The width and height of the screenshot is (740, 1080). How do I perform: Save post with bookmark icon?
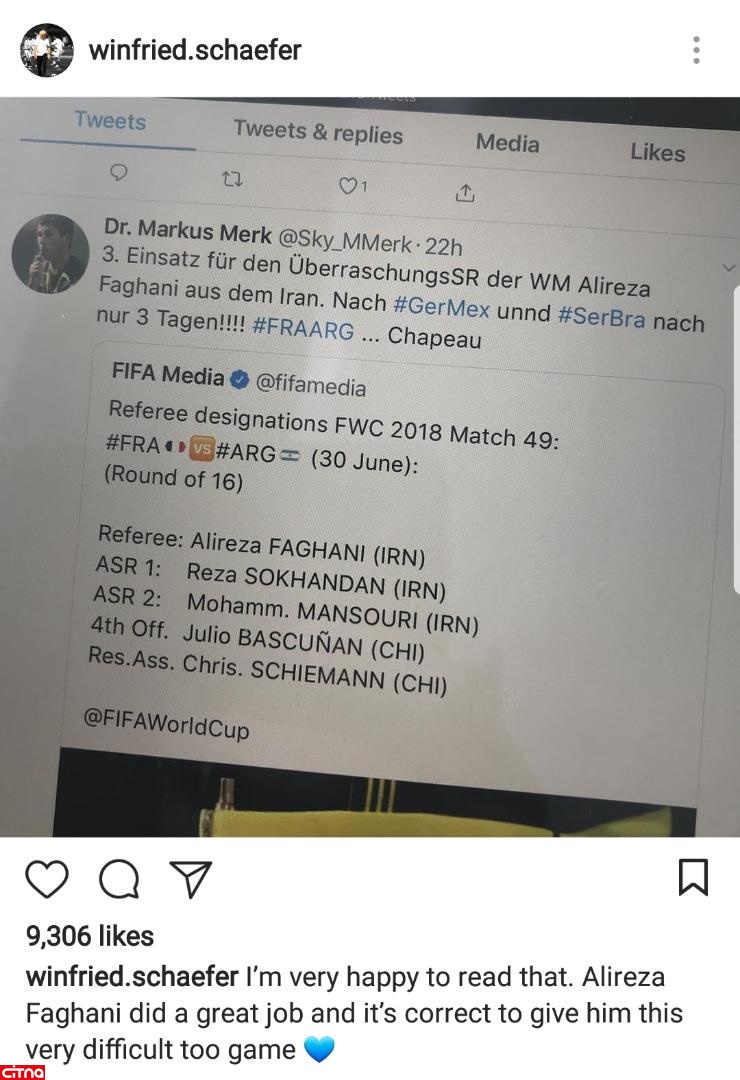tap(693, 877)
